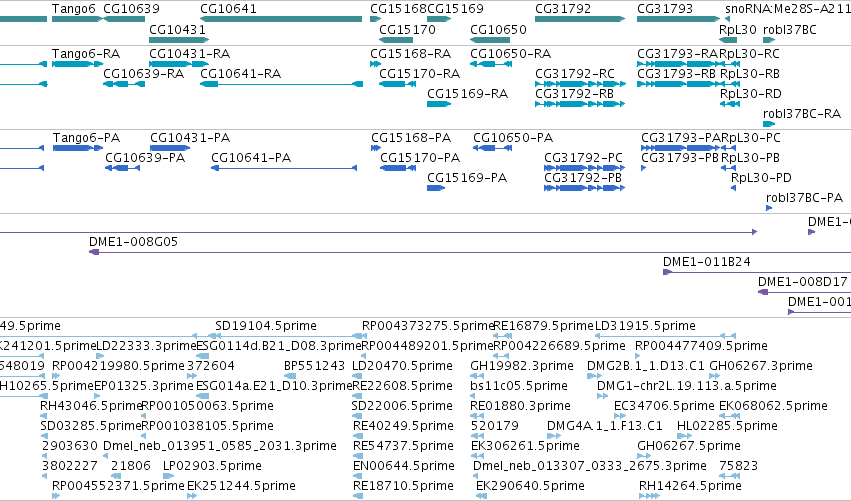Open the CG15170-RA transcript label
The height and width of the screenshot is (501, 851).
pos(420,74)
